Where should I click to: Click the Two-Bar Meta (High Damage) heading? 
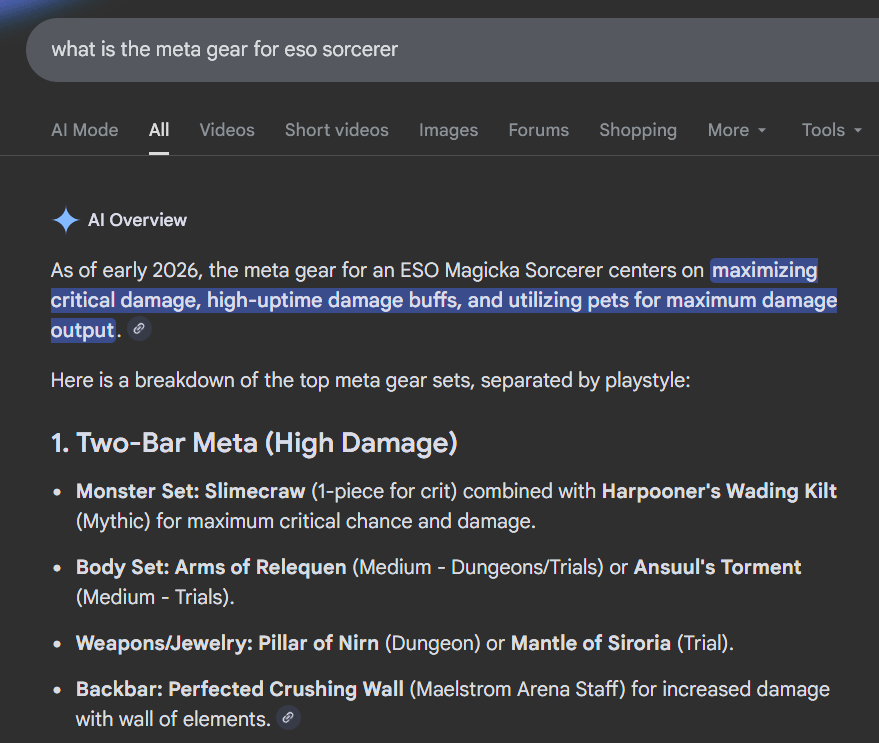click(255, 442)
